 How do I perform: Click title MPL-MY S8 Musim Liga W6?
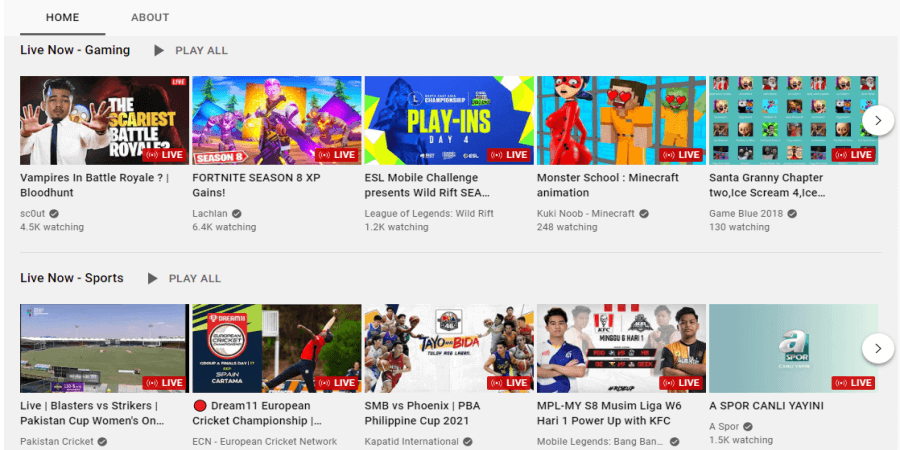pos(609,413)
